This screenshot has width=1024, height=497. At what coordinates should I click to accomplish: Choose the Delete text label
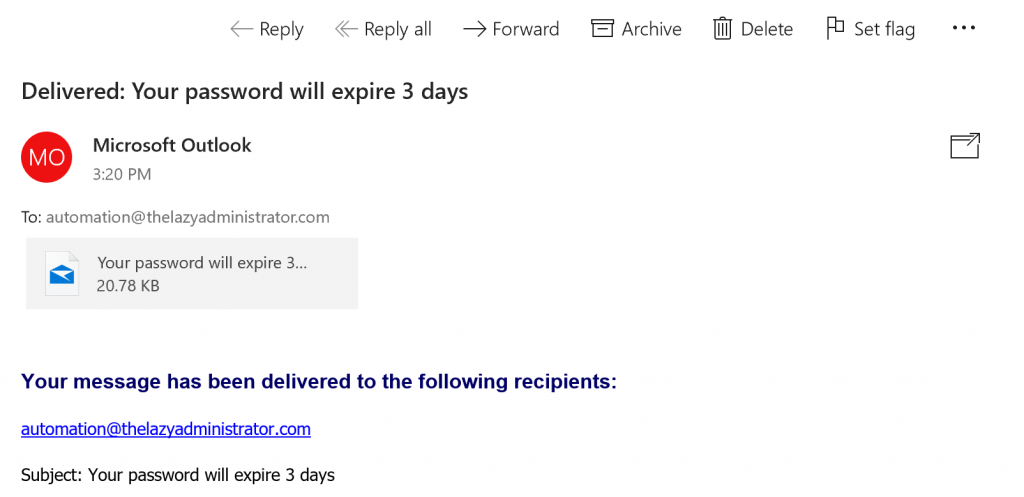767,29
